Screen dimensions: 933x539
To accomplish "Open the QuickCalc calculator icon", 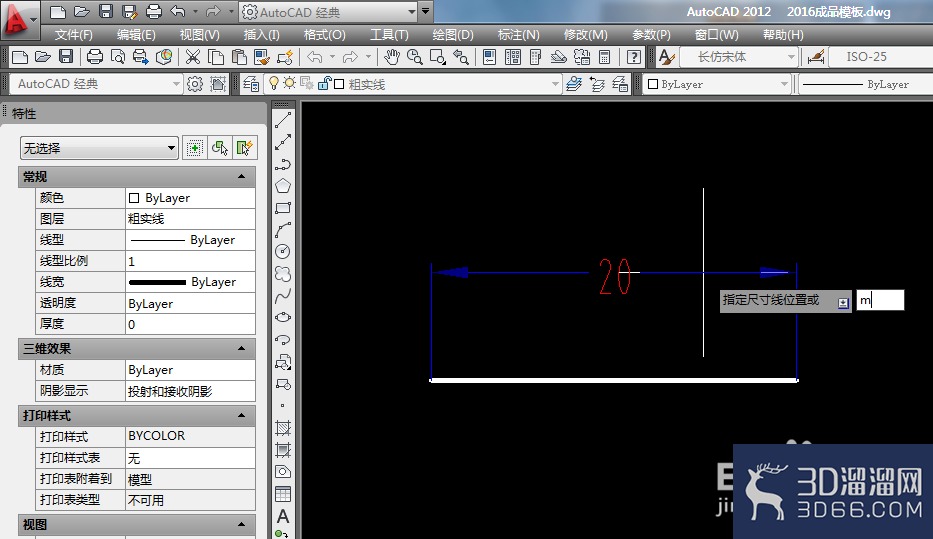I will (605, 57).
